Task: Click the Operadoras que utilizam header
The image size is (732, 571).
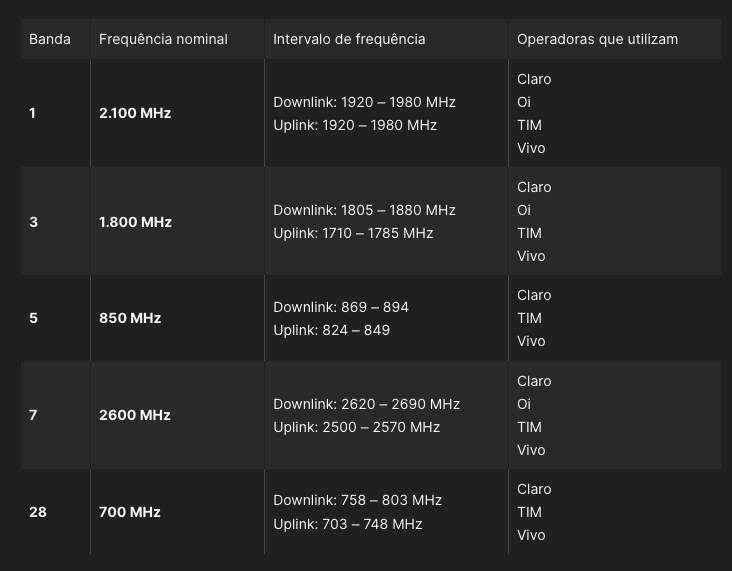Action: click(x=598, y=39)
